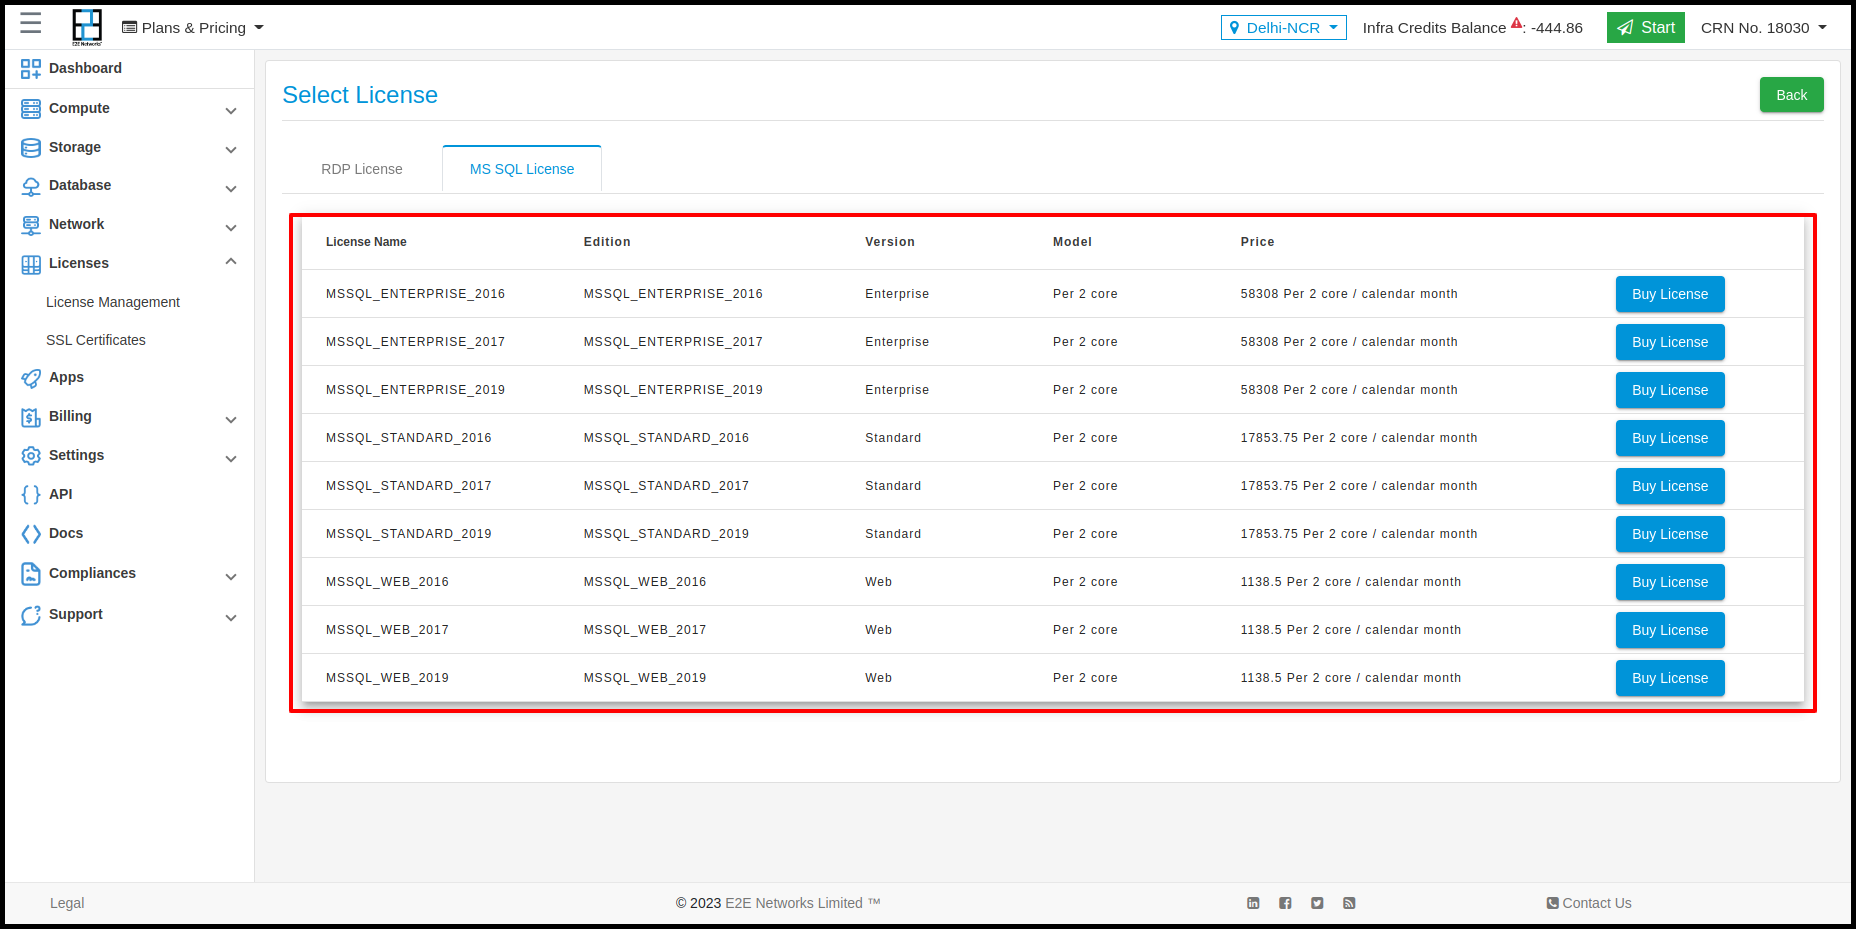Switch to the RDP License tab
This screenshot has height=929, width=1856.
point(362,169)
